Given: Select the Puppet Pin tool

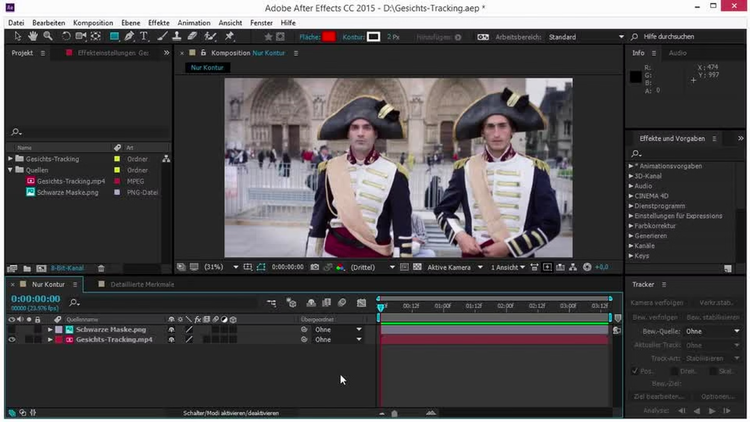Looking at the screenshot, I should point(227,37).
